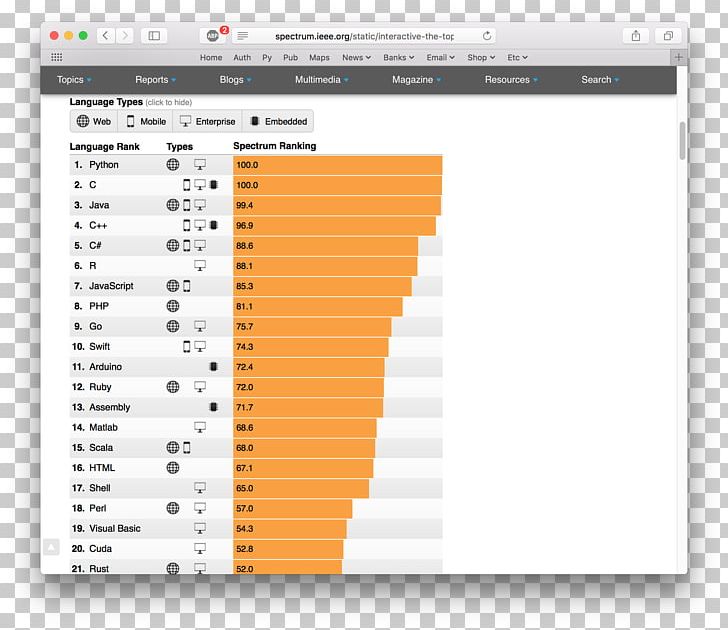Open the Banks bookmarks folder

point(398,58)
